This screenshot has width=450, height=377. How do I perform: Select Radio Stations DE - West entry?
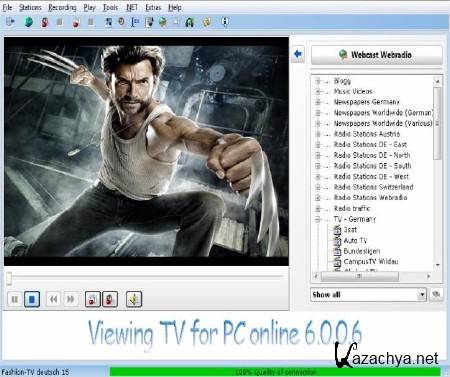(371, 177)
